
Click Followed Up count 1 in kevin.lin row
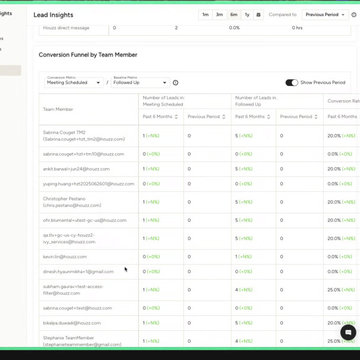[x=236, y=257]
